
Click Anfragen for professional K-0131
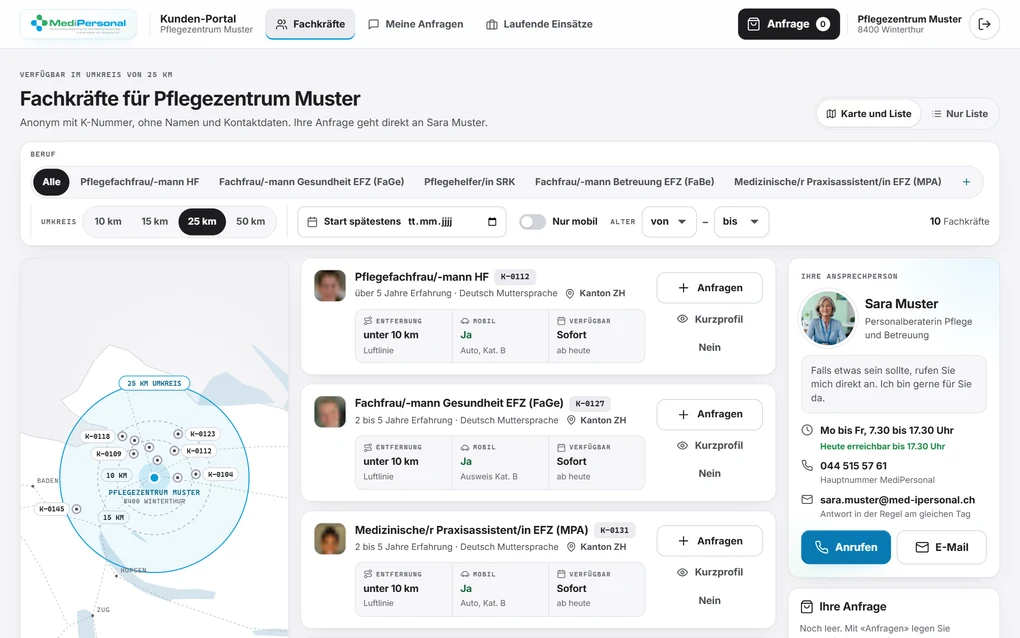(x=710, y=541)
